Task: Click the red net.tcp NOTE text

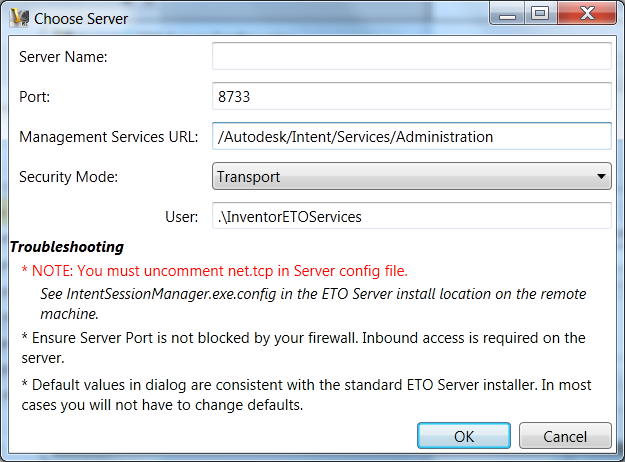Action: pyautogui.click(x=215, y=271)
